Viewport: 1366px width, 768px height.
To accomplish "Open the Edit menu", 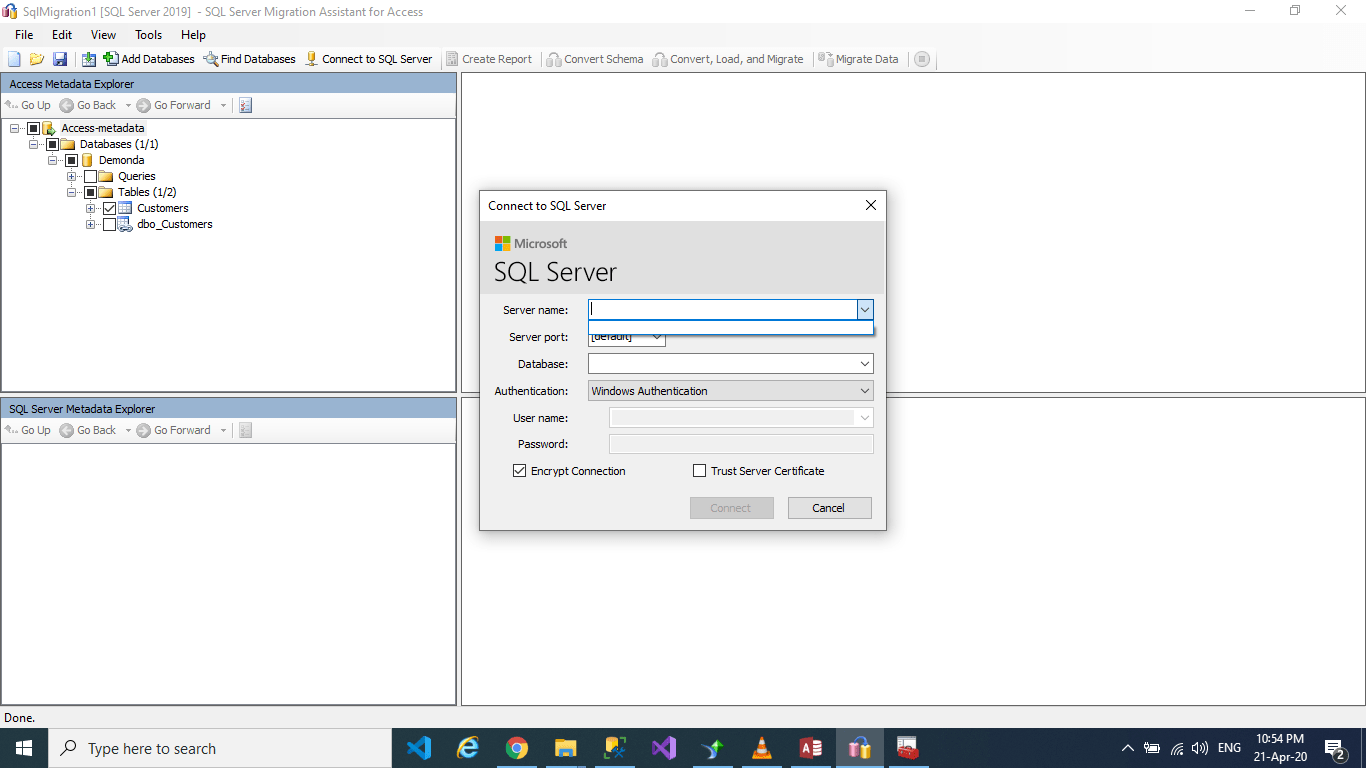I will click(62, 35).
